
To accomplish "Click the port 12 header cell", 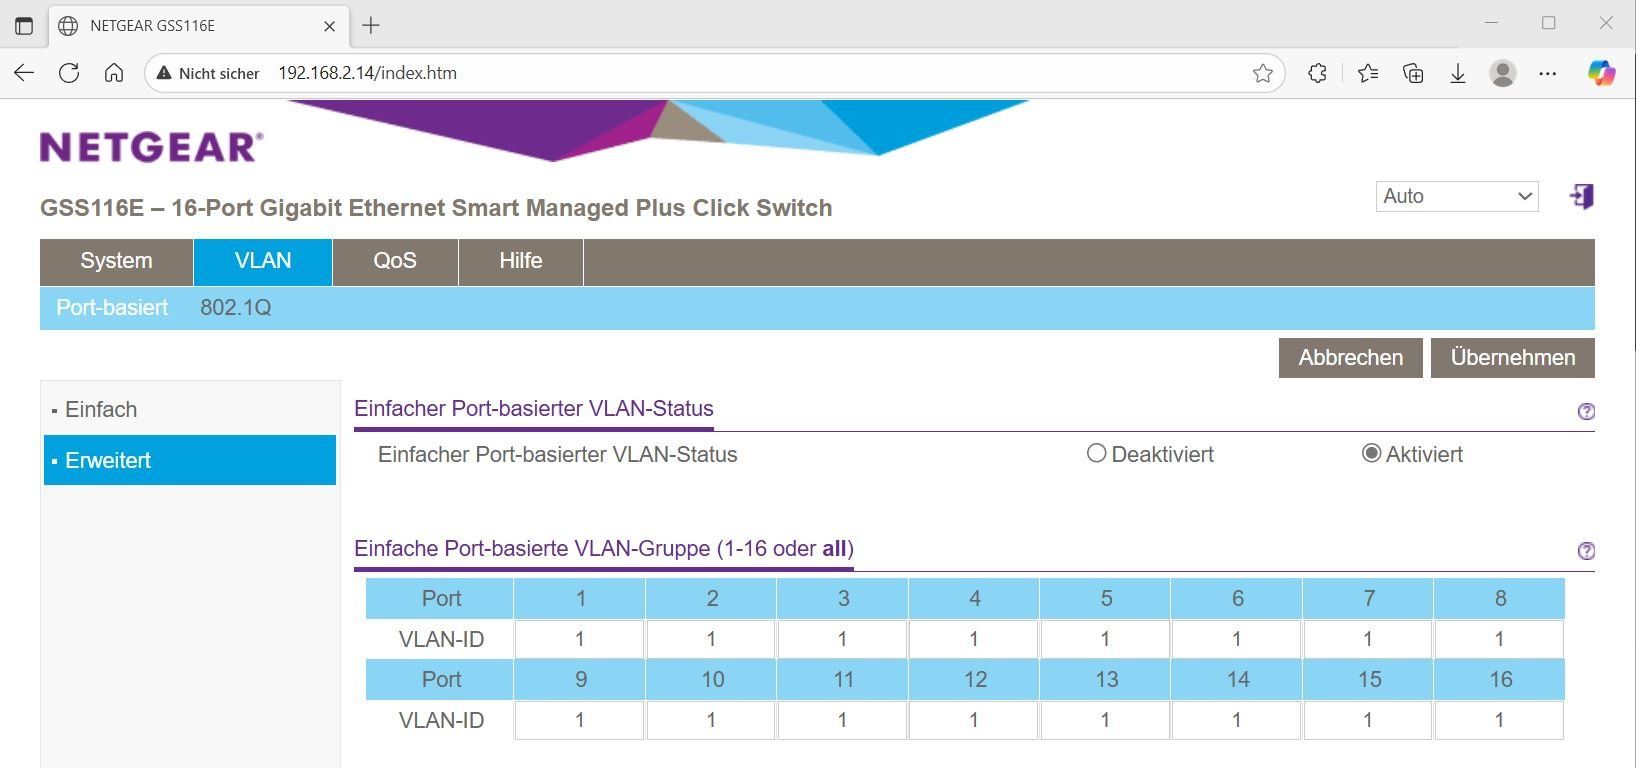I will coord(975,679).
